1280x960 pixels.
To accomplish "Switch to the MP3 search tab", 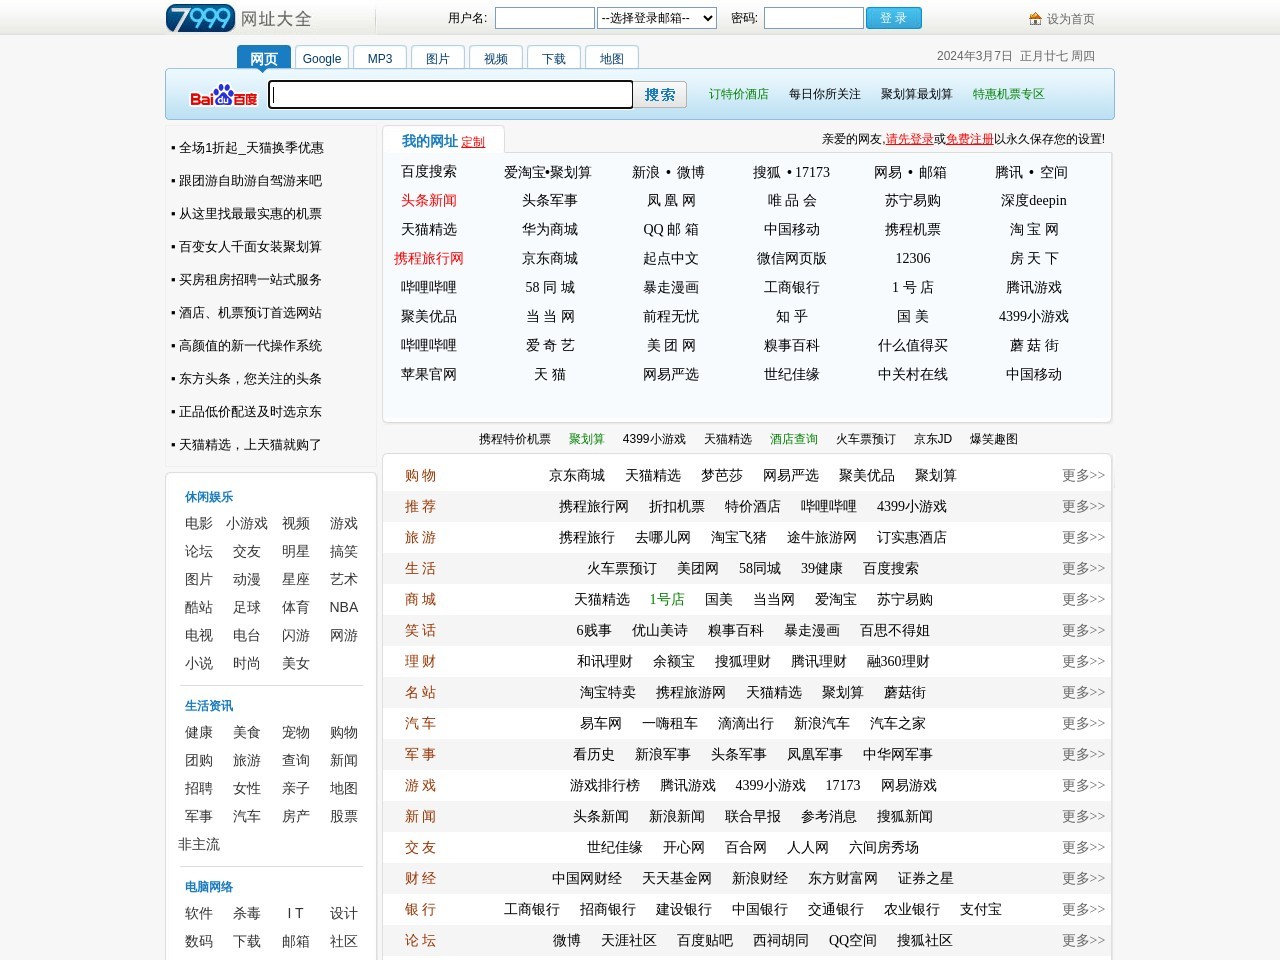I will (380, 59).
